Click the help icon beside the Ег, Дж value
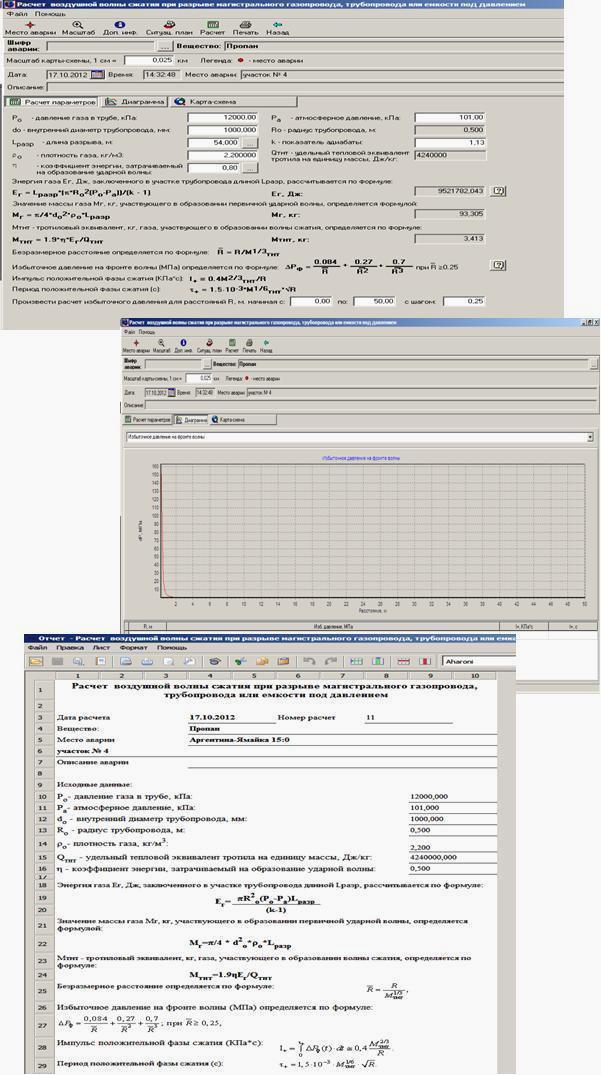The height and width of the screenshot is (1075, 601). 496,190
